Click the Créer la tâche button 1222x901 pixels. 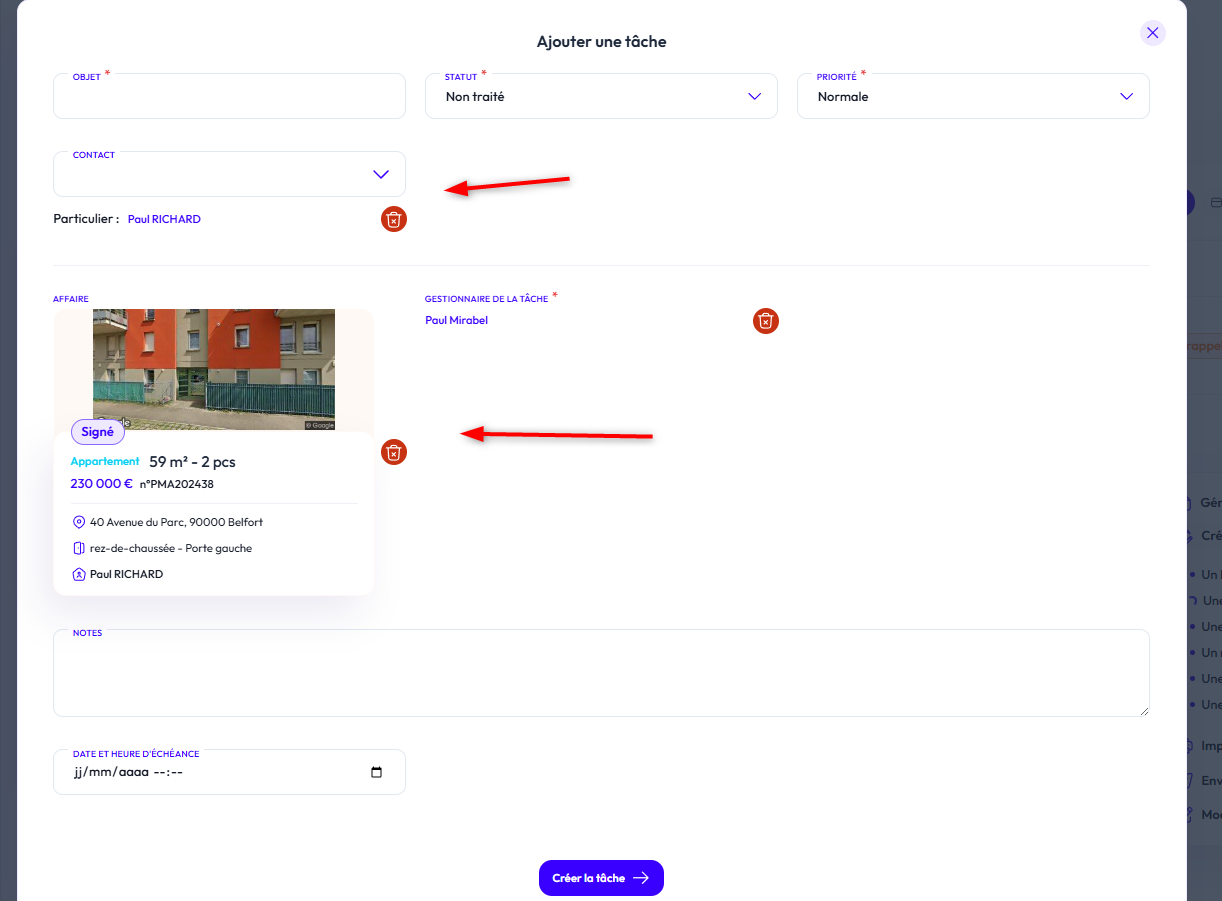[601, 878]
